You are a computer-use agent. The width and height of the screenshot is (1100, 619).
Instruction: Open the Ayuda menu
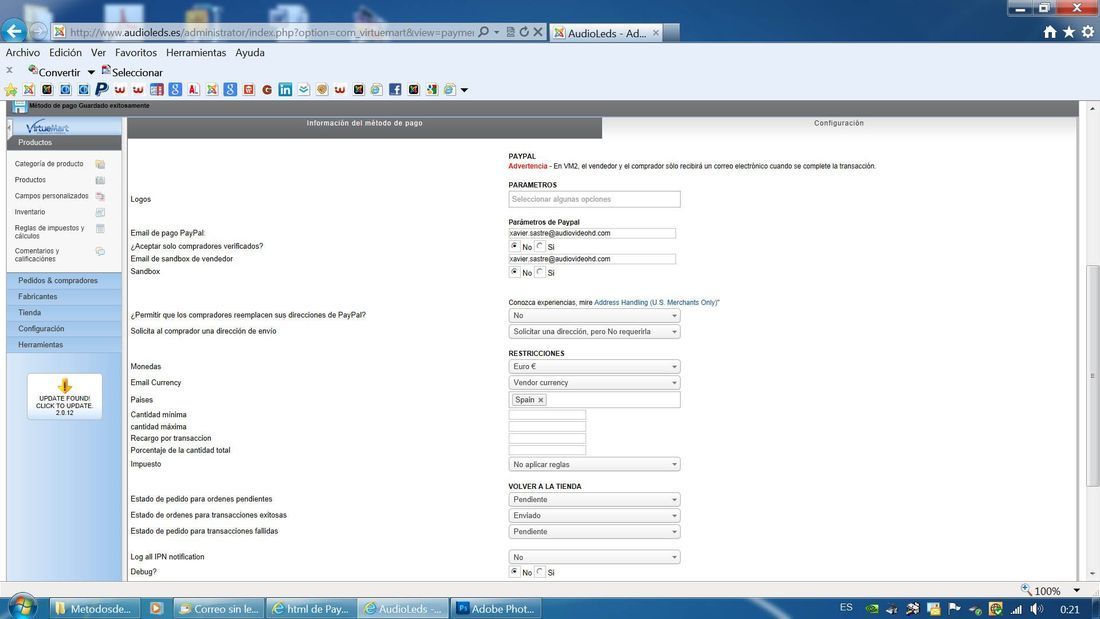click(250, 53)
